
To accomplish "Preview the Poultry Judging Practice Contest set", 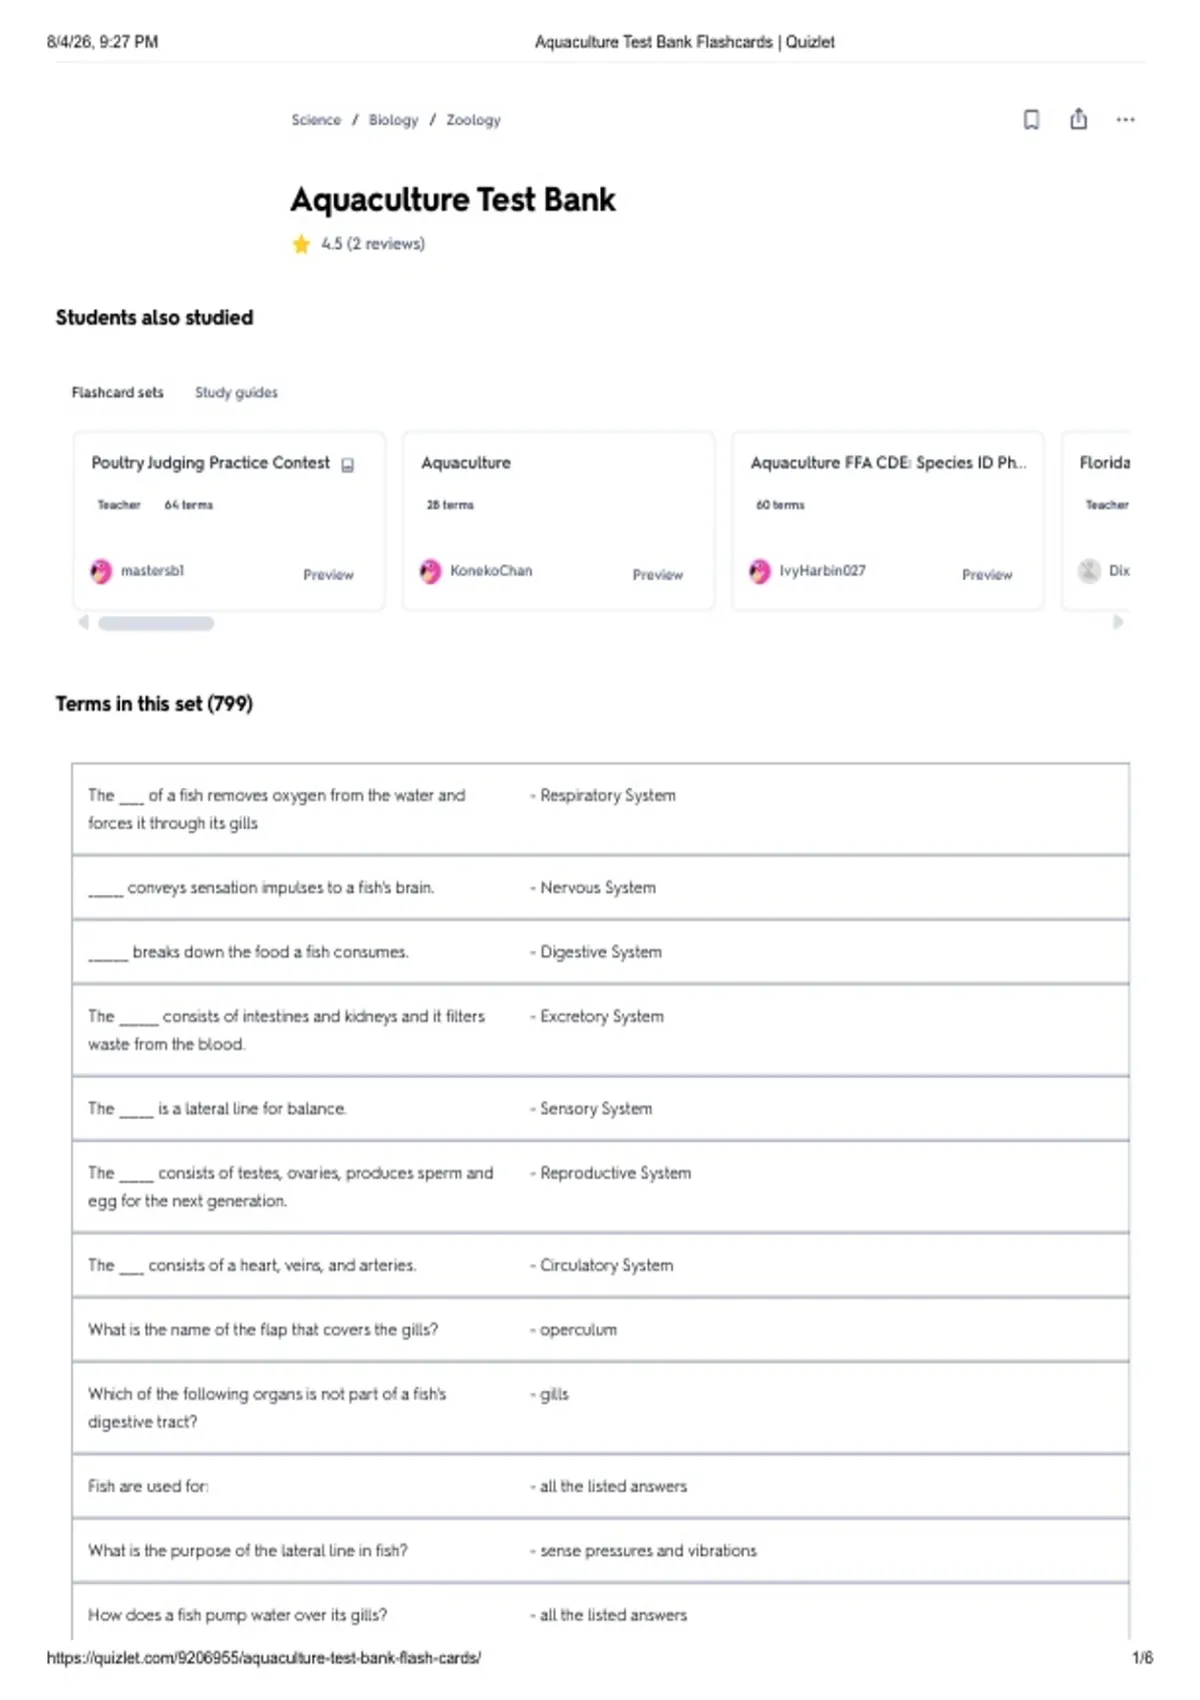I will [x=328, y=575].
